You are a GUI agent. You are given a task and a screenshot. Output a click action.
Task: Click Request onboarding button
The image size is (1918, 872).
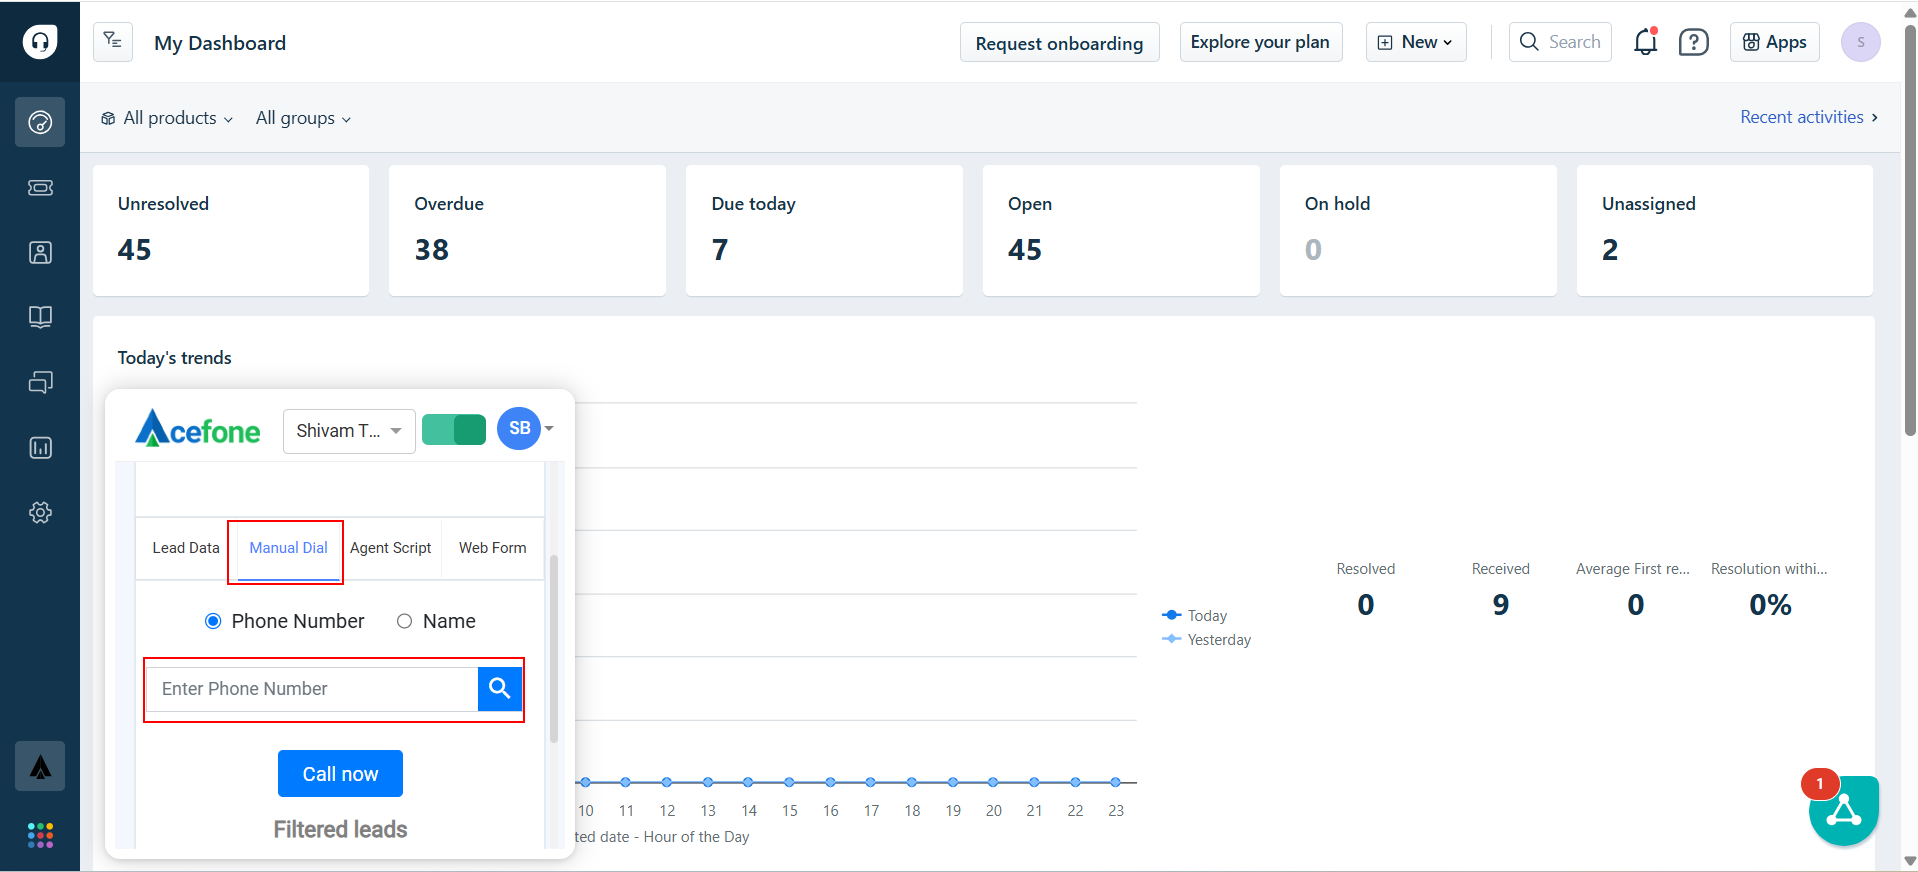(x=1059, y=42)
